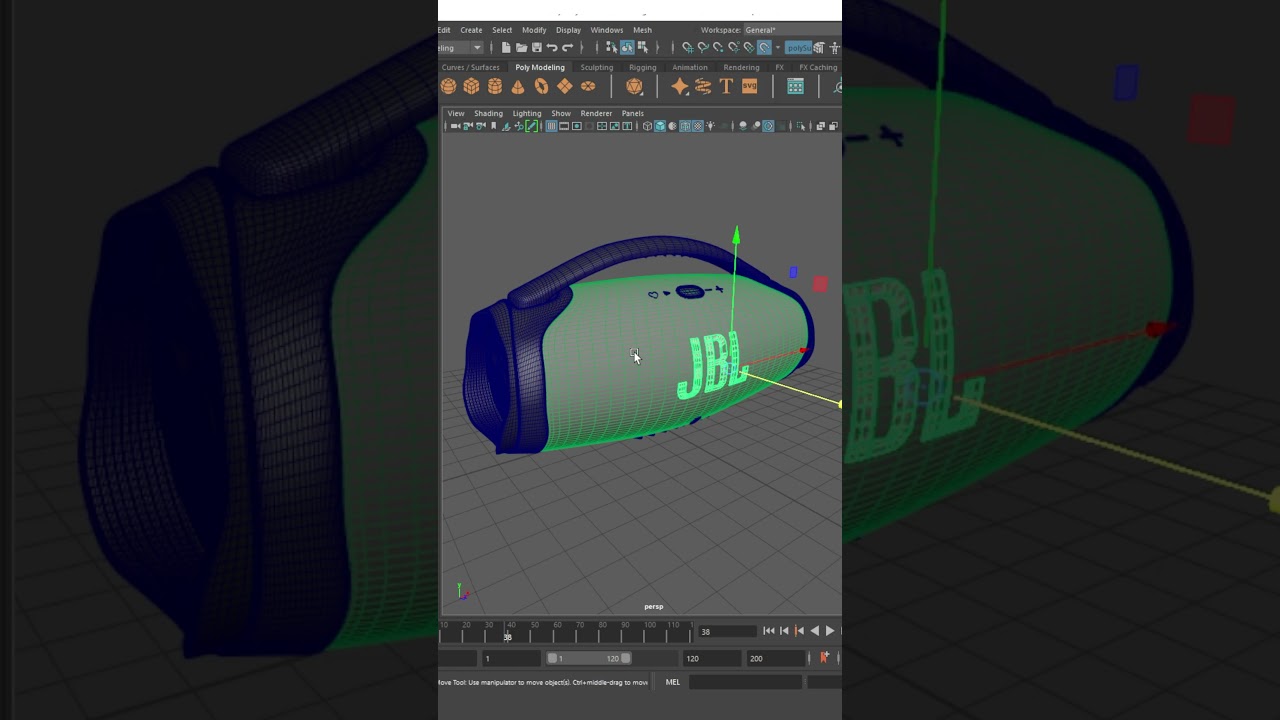Toggle viewport grid display icon
Screen dimensions: 1280x720
[x=551, y=126]
